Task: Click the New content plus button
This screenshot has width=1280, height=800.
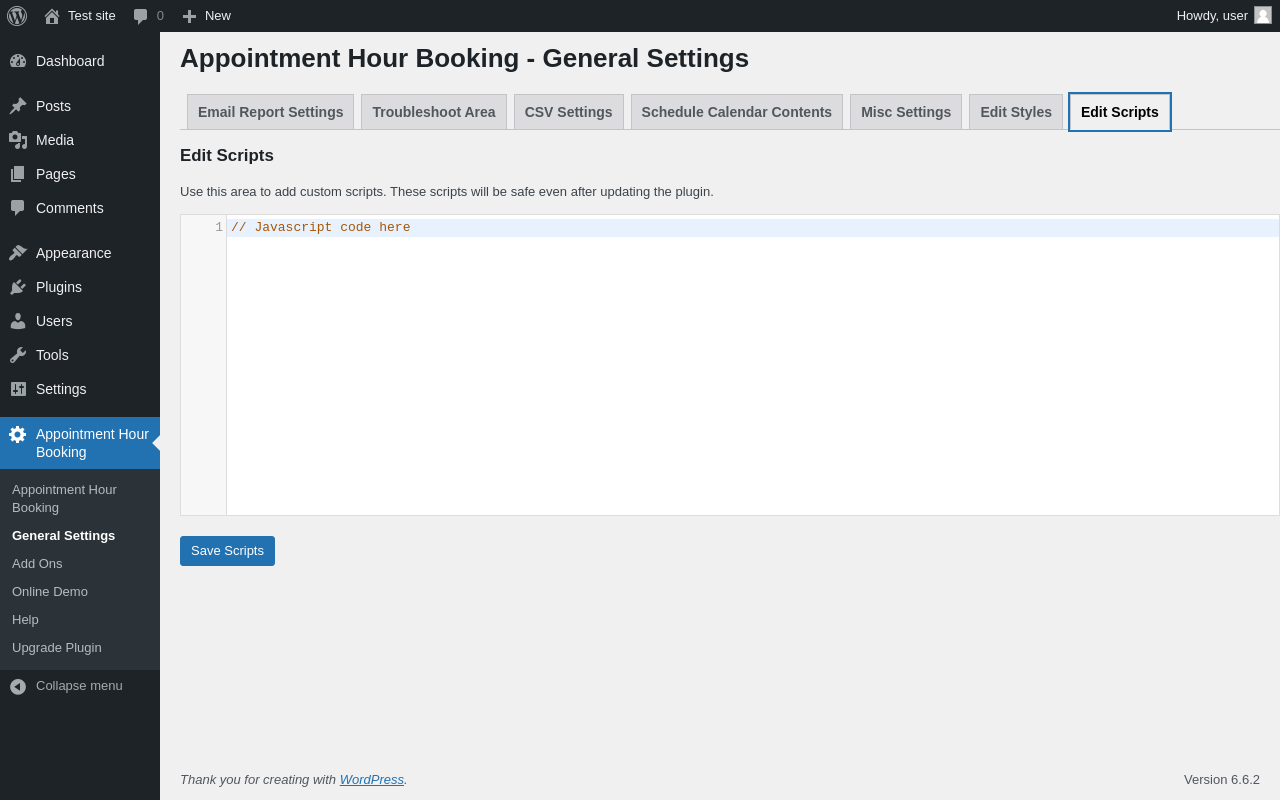Action: pos(207,16)
